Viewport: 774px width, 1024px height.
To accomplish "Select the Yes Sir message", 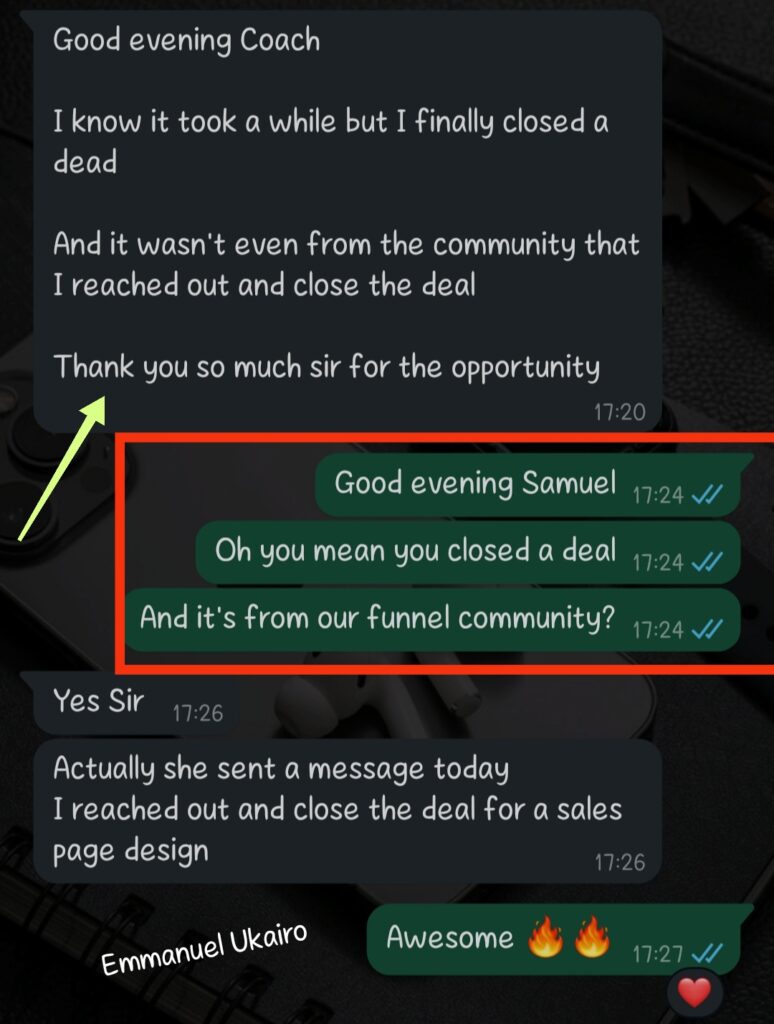I will [x=136, y=704].
